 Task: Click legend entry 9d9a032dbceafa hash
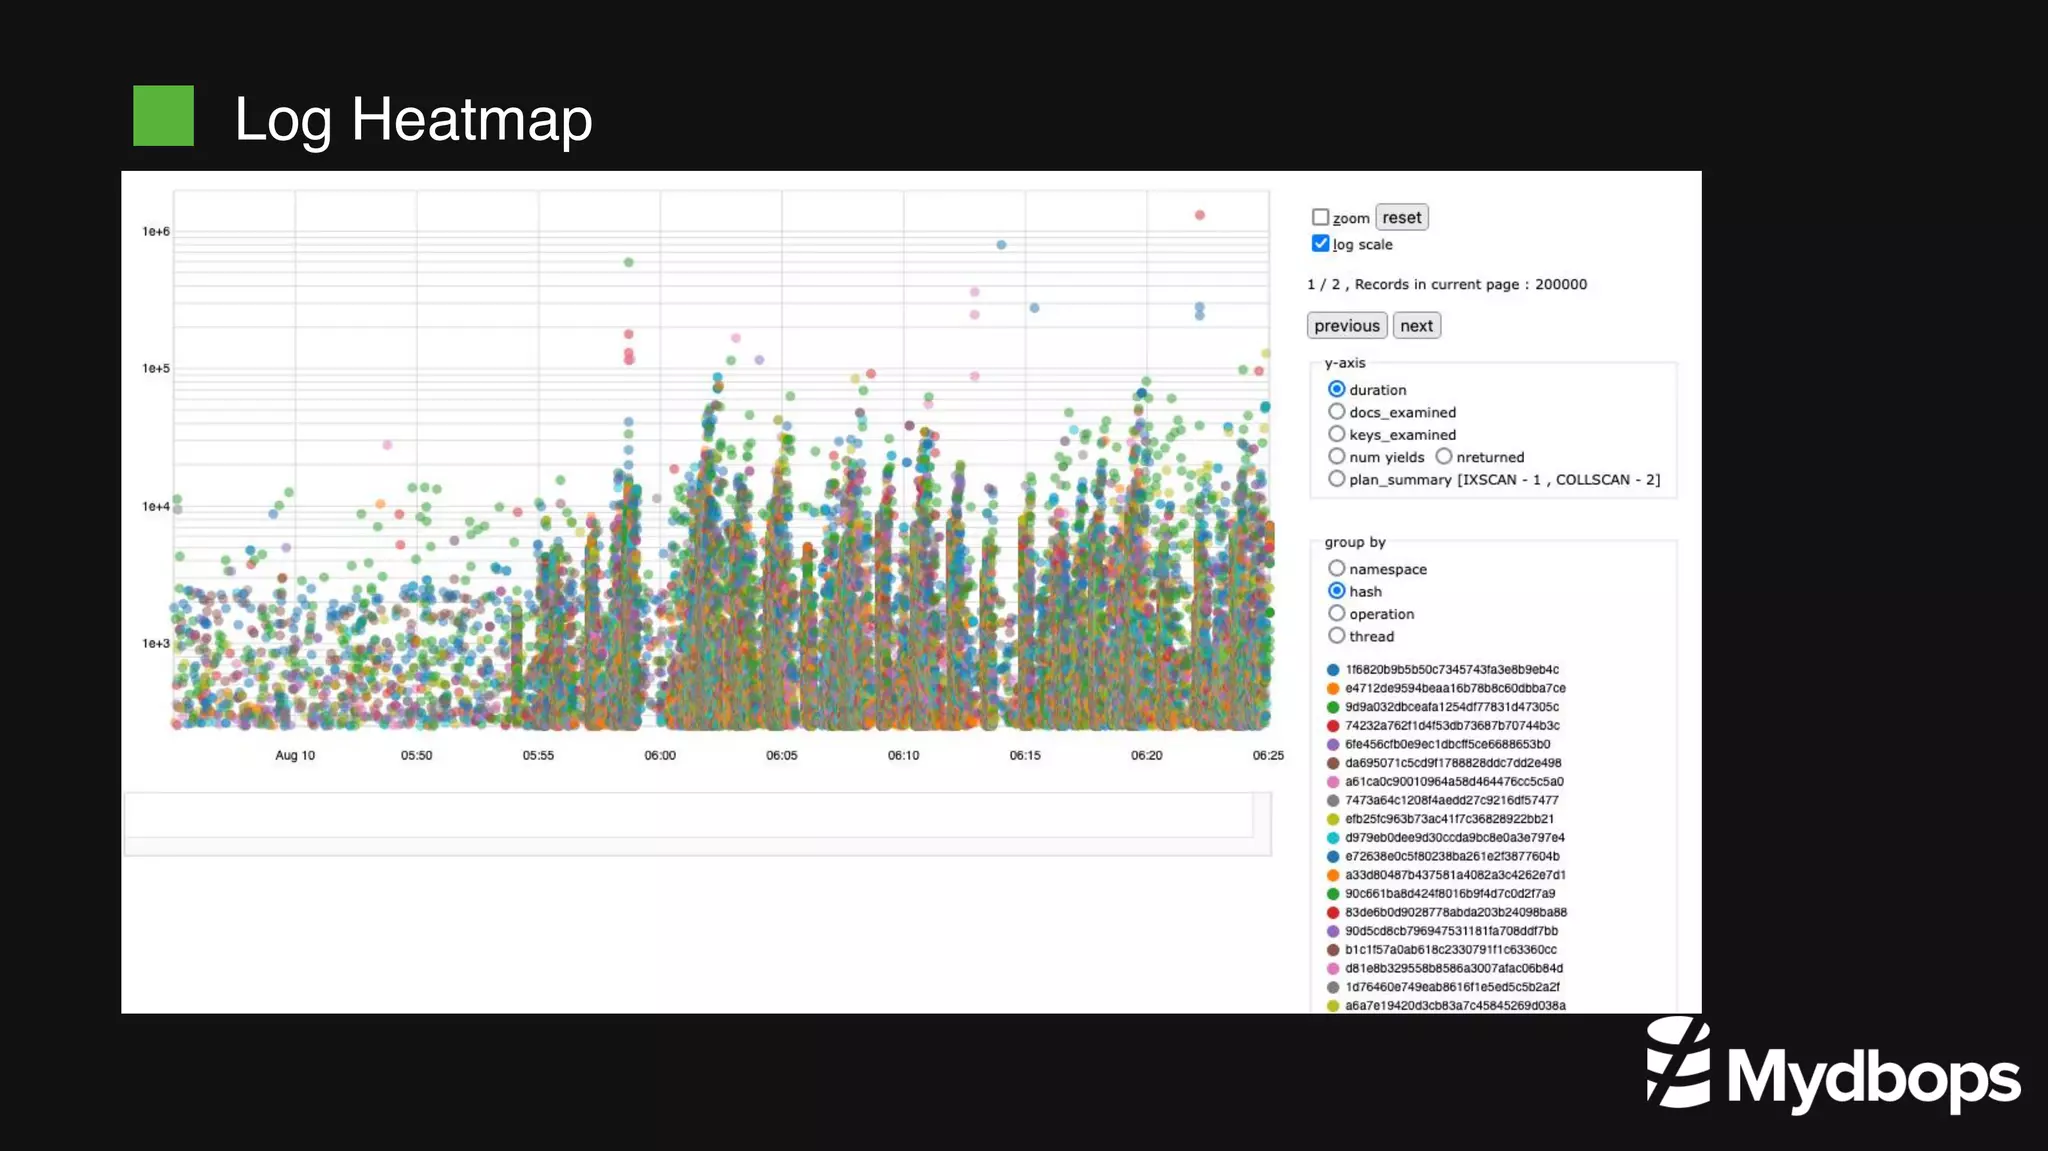1451,707
